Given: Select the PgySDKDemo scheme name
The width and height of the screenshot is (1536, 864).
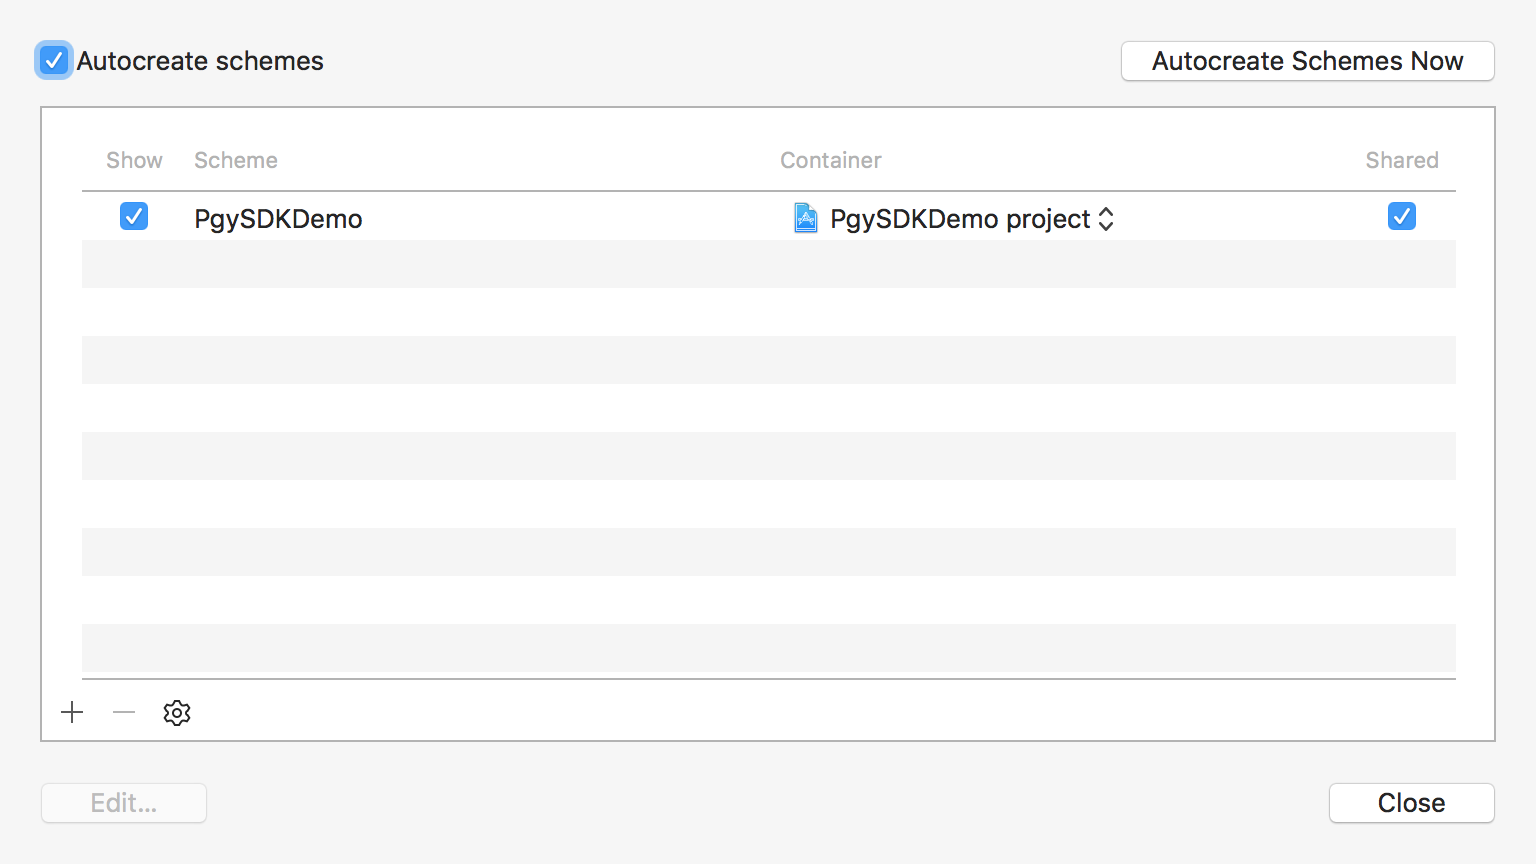Looking at the screenshot, I should (278, 219).
